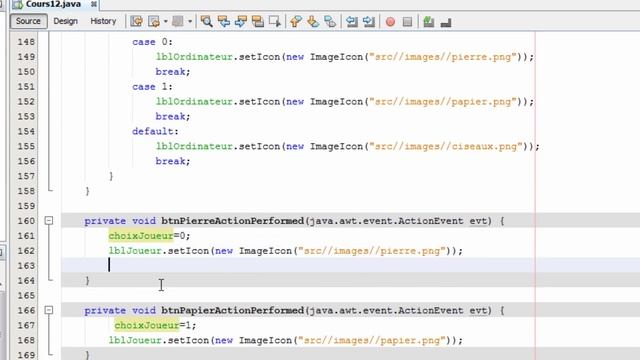Screen dimensions: 640x360
Task: Click Find Previous Occurrence icon
Action: click(224, 21)
